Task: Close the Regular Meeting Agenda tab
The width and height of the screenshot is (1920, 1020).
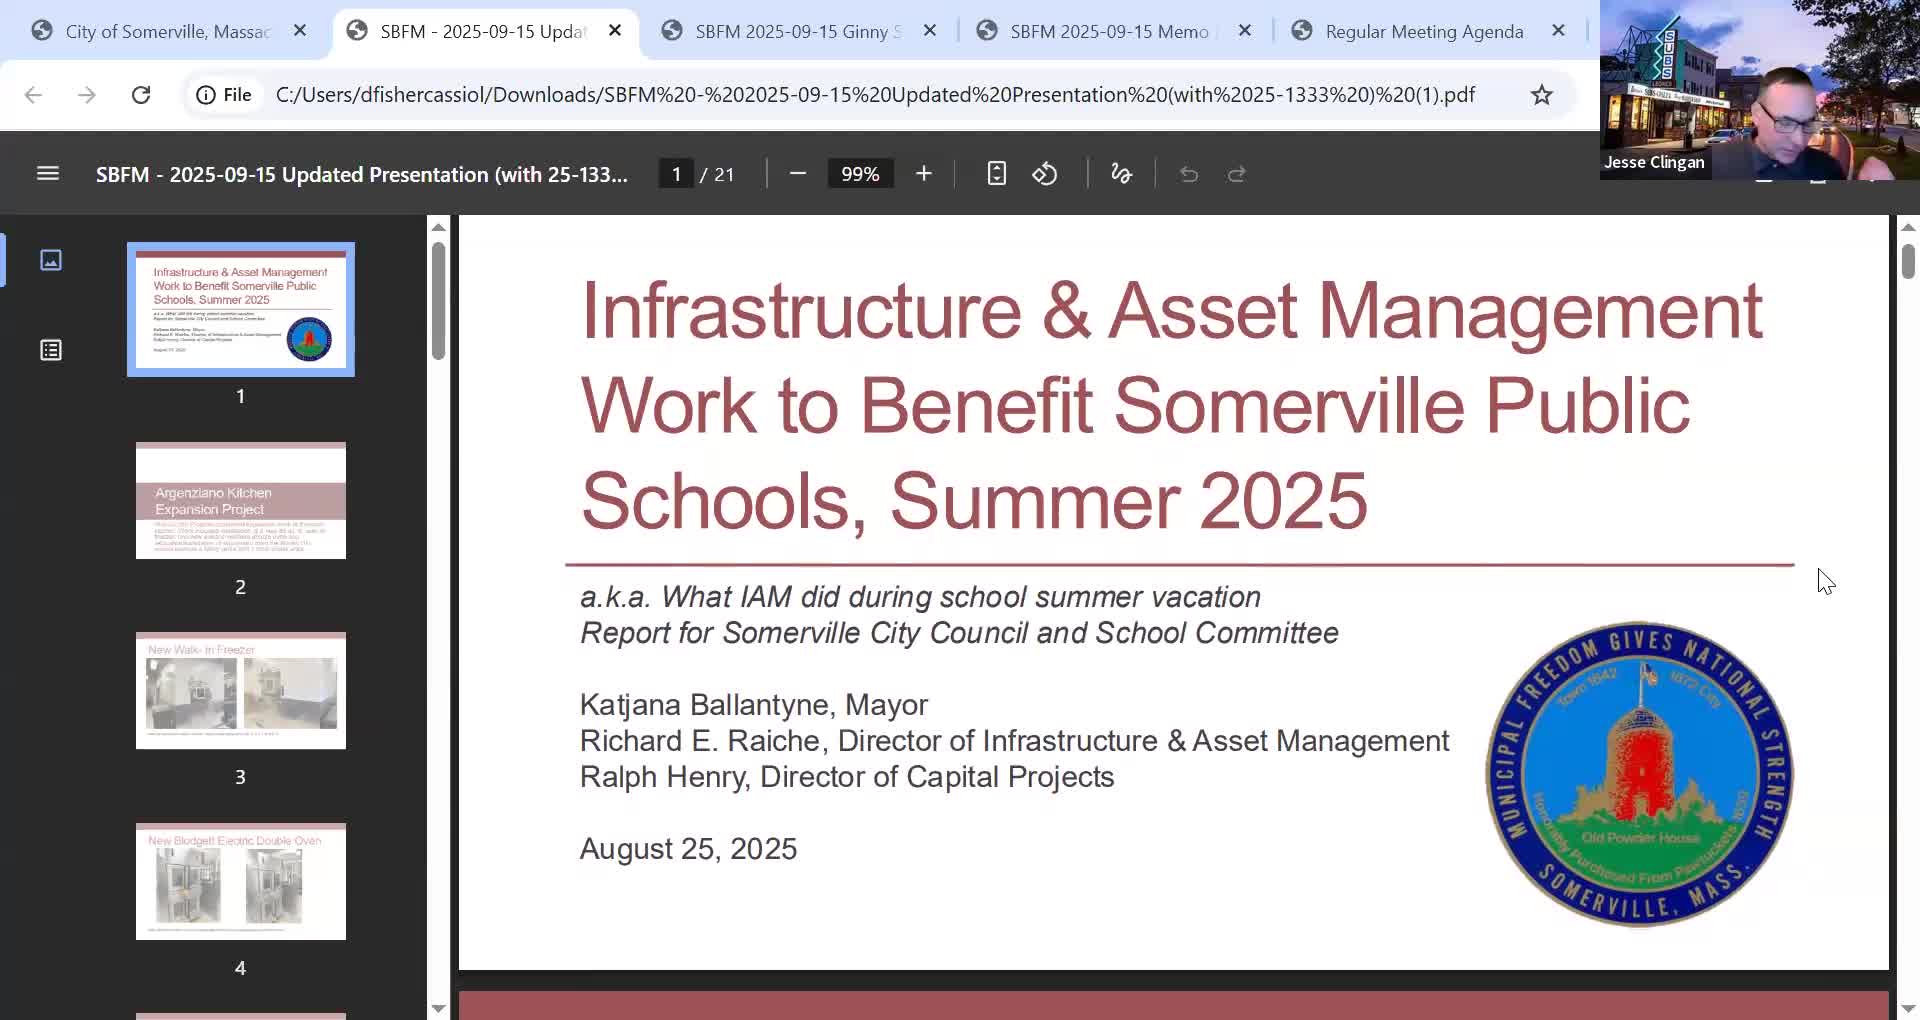Action: (1558, 31)
